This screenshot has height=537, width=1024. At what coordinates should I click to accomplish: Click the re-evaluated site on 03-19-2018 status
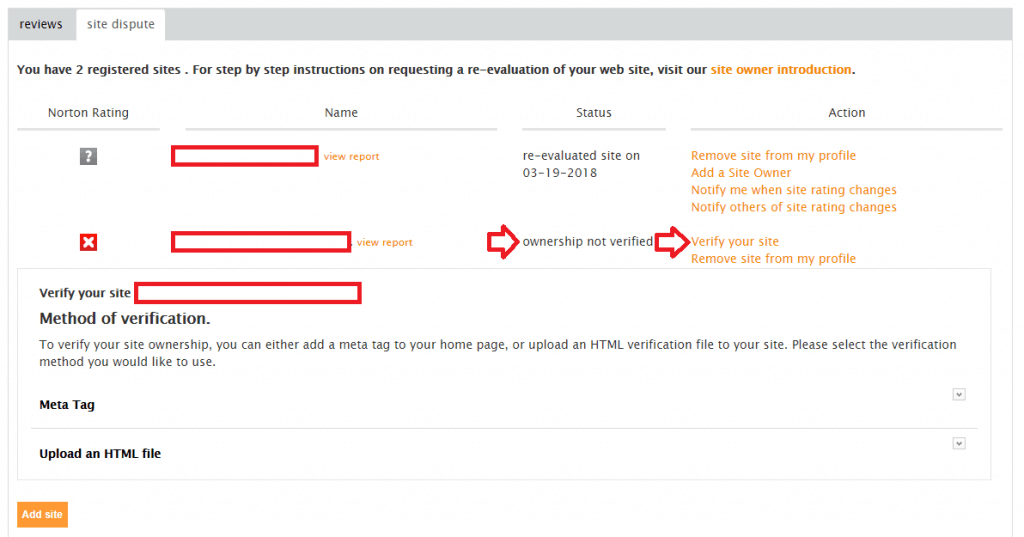tap(581, 164)
